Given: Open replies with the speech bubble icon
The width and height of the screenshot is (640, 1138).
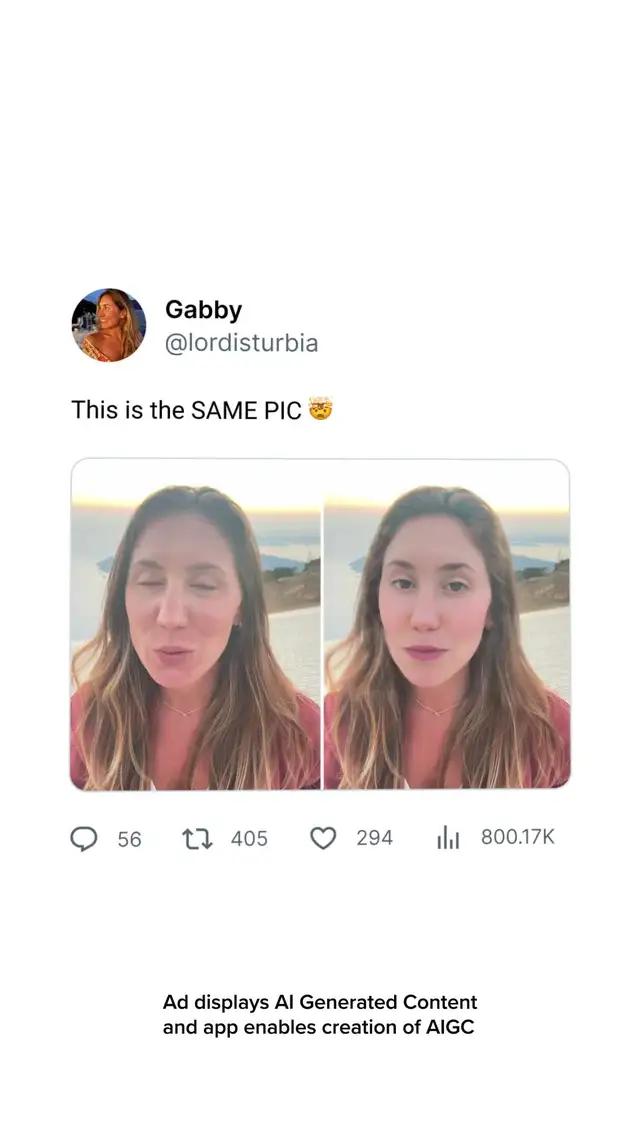Looking at the screenshot, I should pos(85,840).
